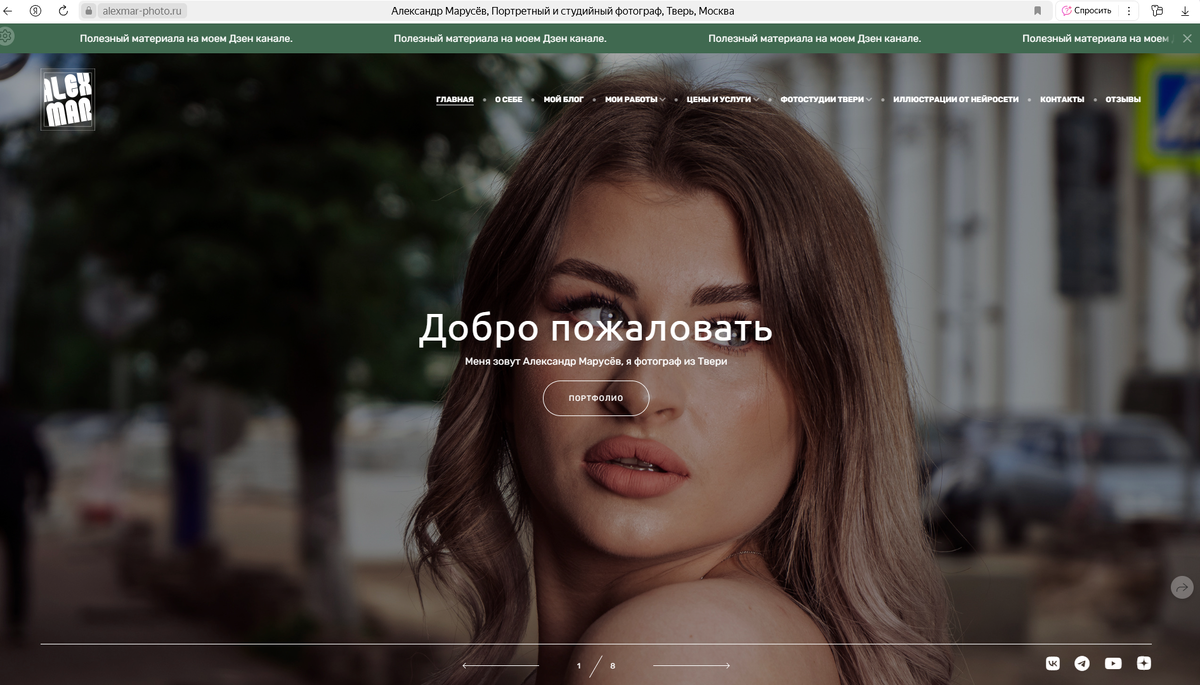1200x685 pixels.
Task: Click the Добро пожаловать heading
Action: pyautogui.click(x=596, y=328)
